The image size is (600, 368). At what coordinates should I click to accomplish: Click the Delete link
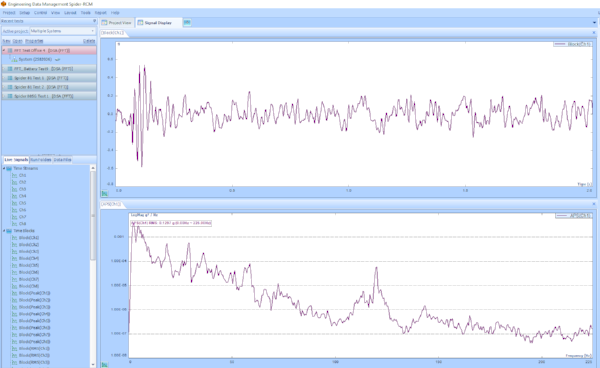tap(89, 41)
